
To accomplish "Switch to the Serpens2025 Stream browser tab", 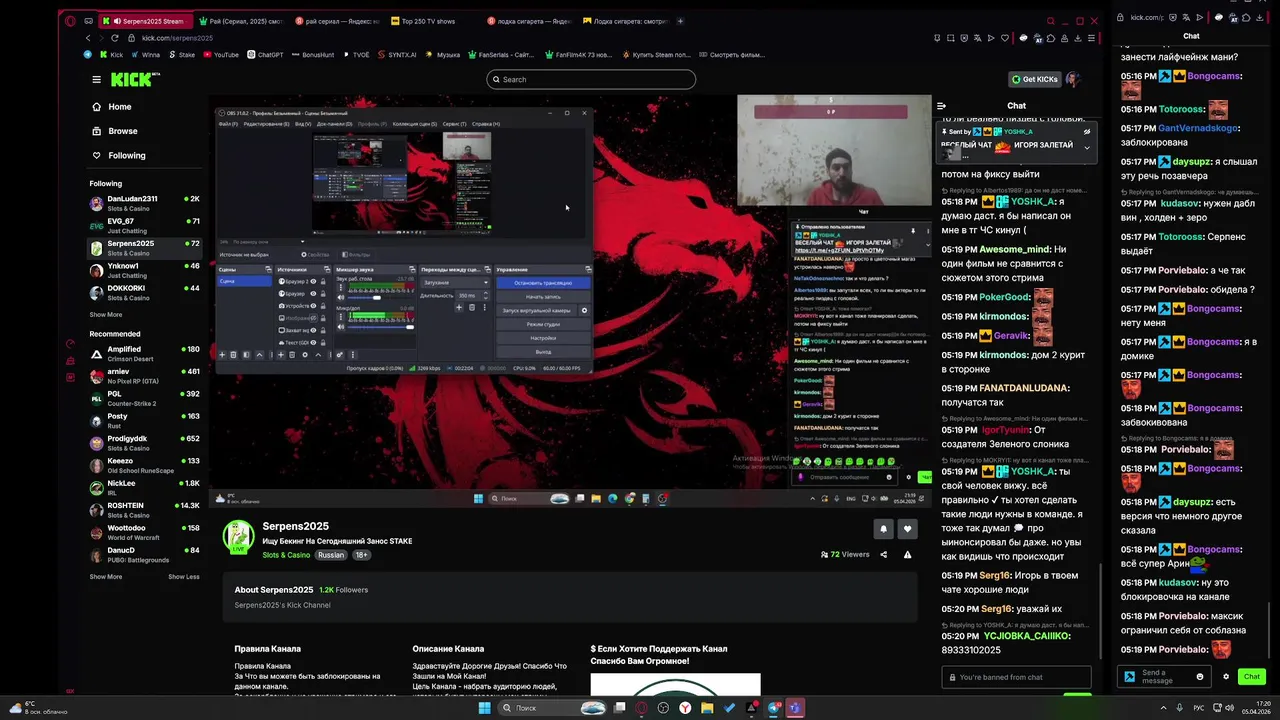I will [147, 21].
